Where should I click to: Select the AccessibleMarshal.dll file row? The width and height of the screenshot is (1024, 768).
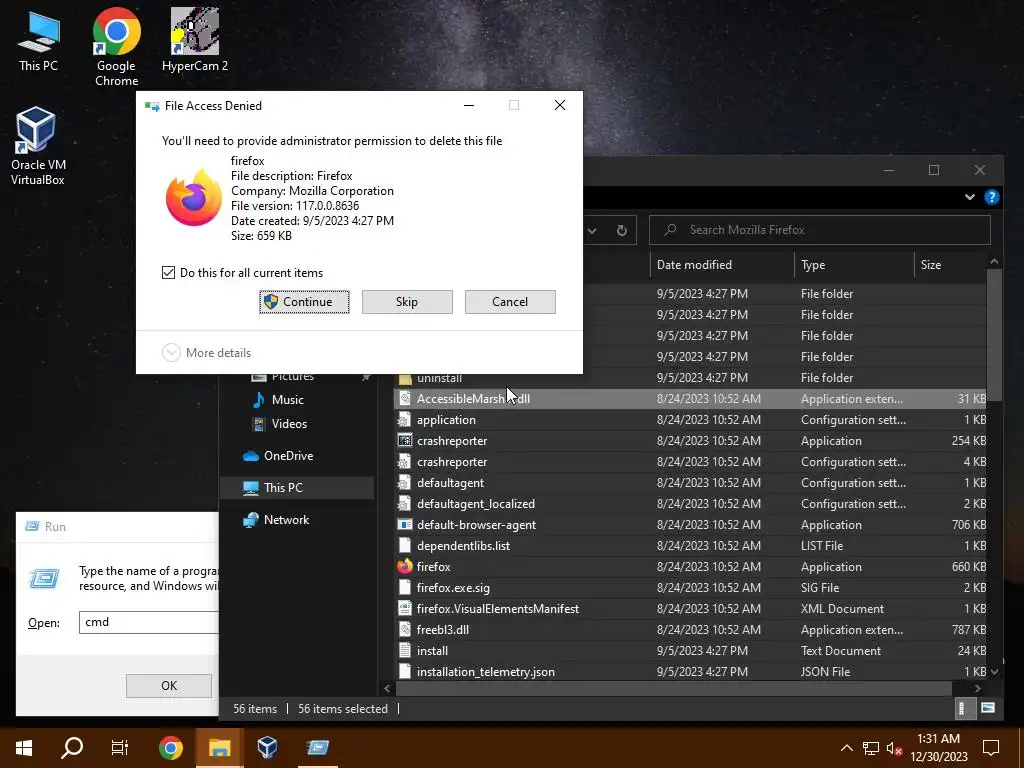pos(690,399)
